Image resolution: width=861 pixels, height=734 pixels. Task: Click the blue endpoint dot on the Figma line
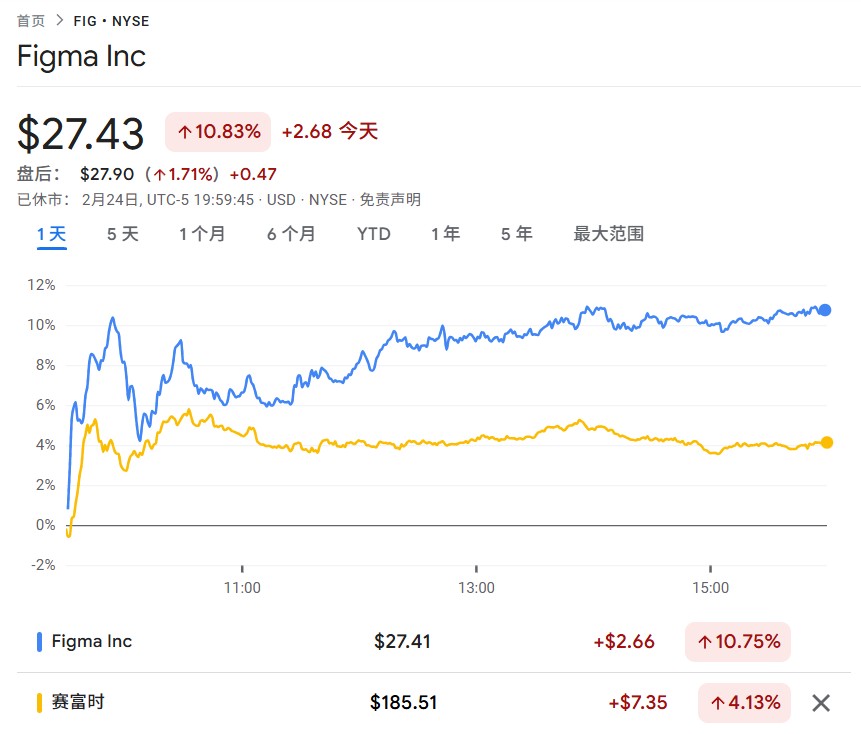[x=825, y=310]
